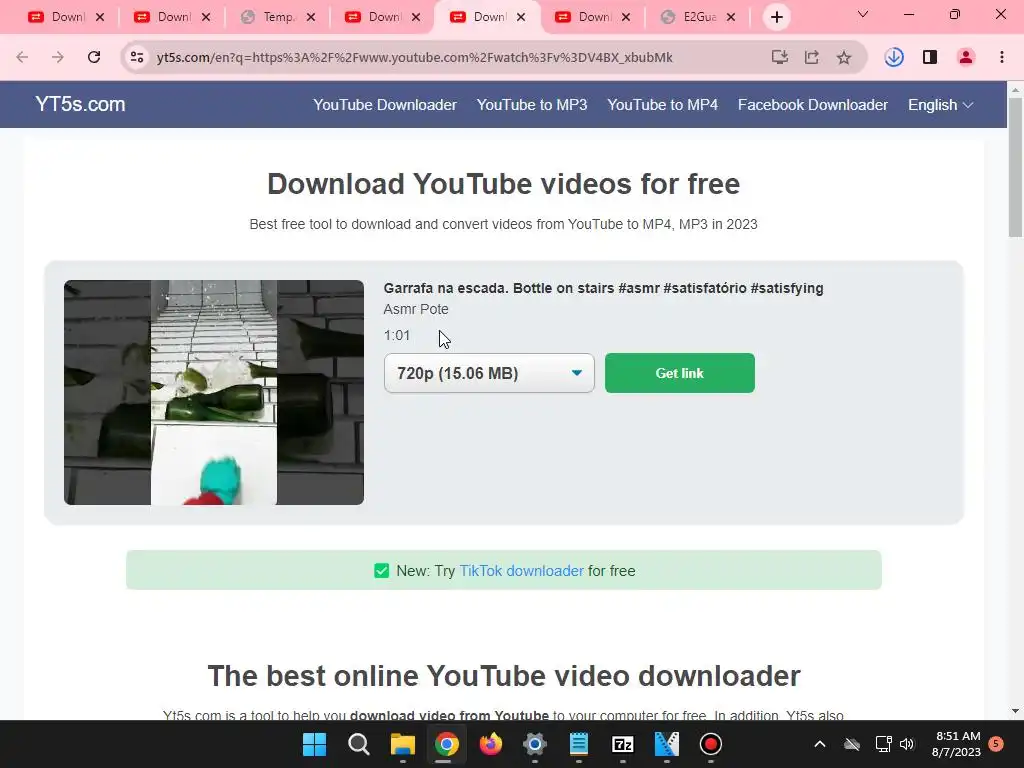
Task: Open 7-Zip from the taskbar
Action: (x=622, y=744)
